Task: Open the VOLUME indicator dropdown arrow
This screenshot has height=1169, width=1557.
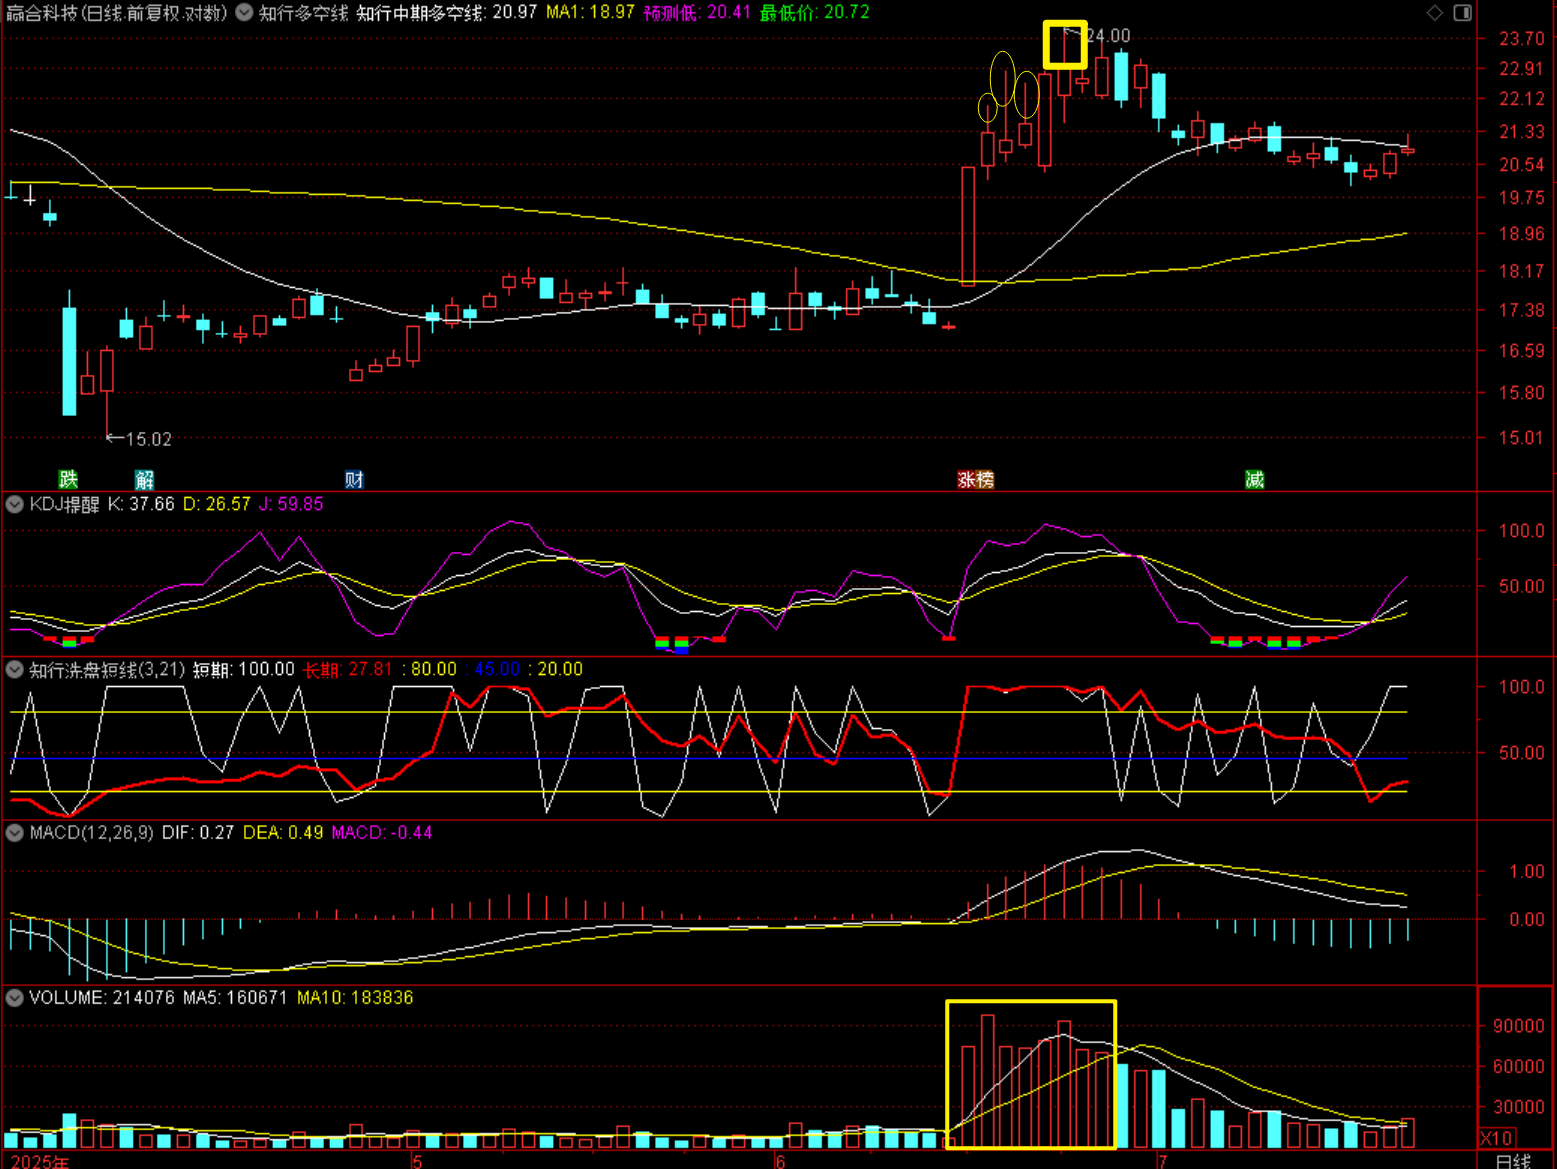Action: point(15,997)
